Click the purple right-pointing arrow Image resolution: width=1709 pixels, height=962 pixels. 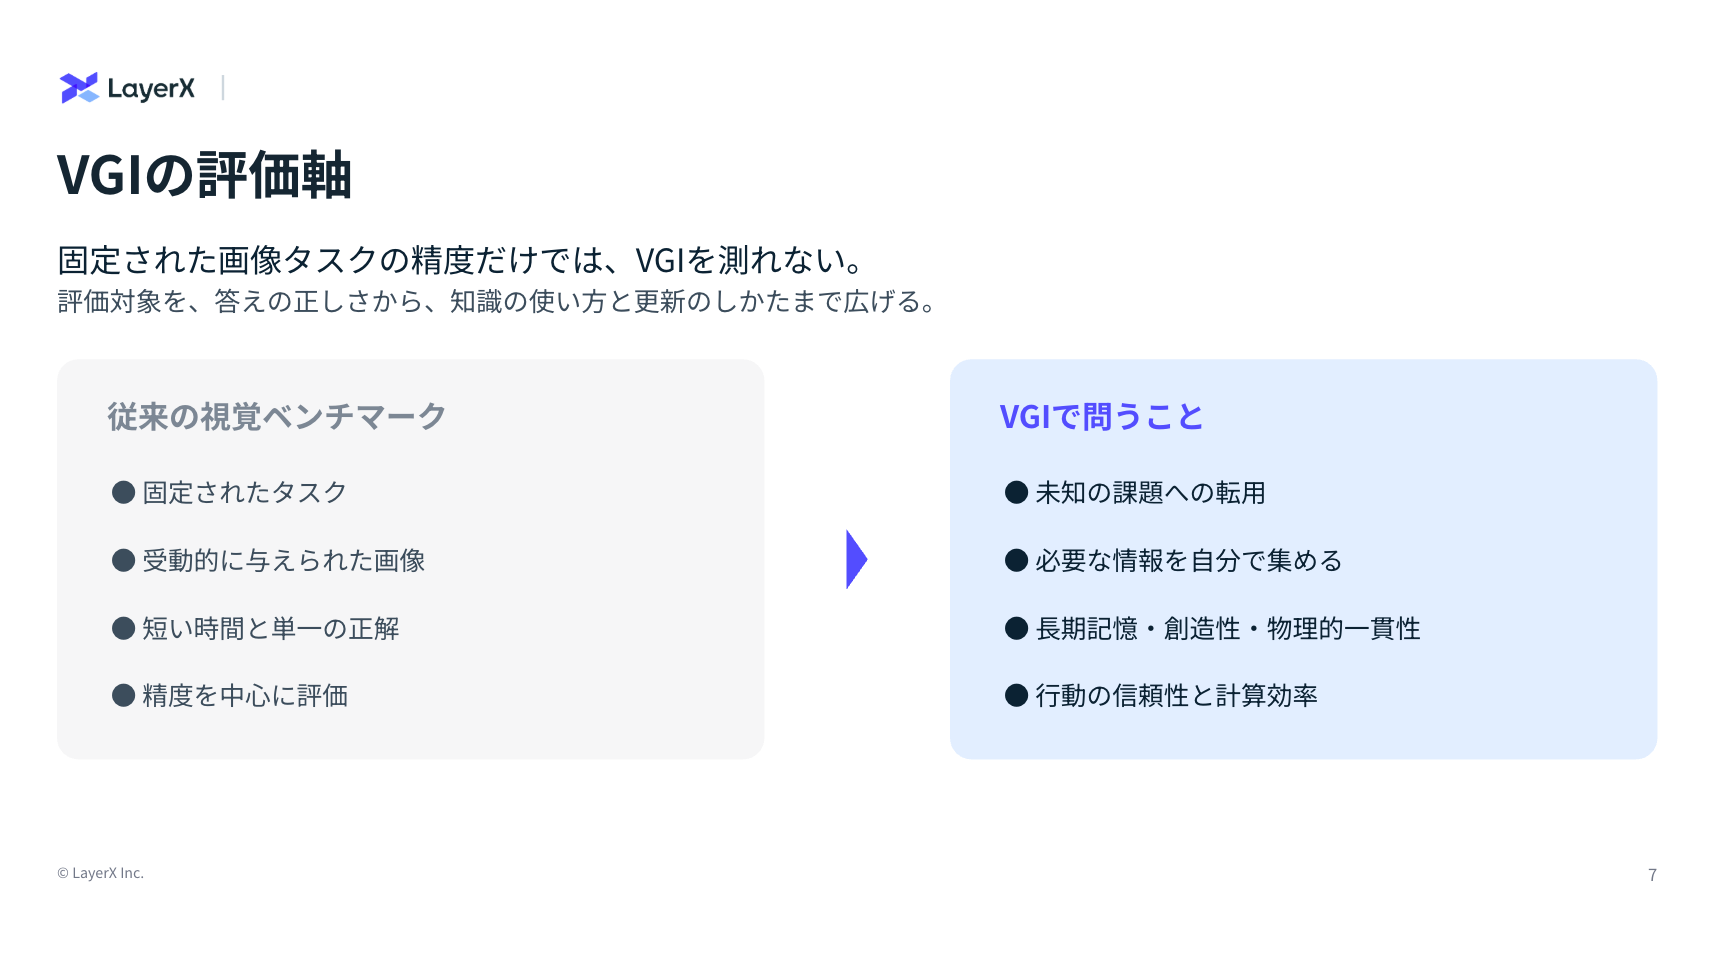856,559
